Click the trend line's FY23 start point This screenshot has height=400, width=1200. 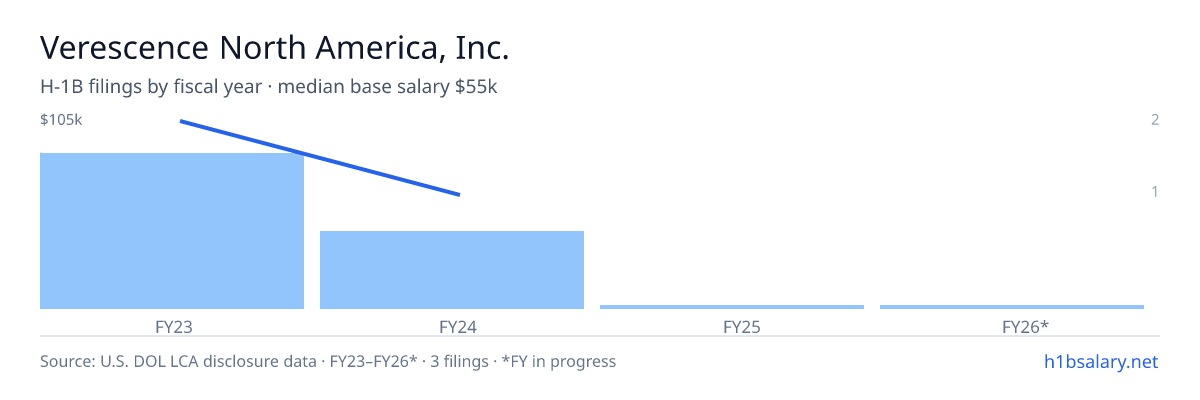(181, 121)
